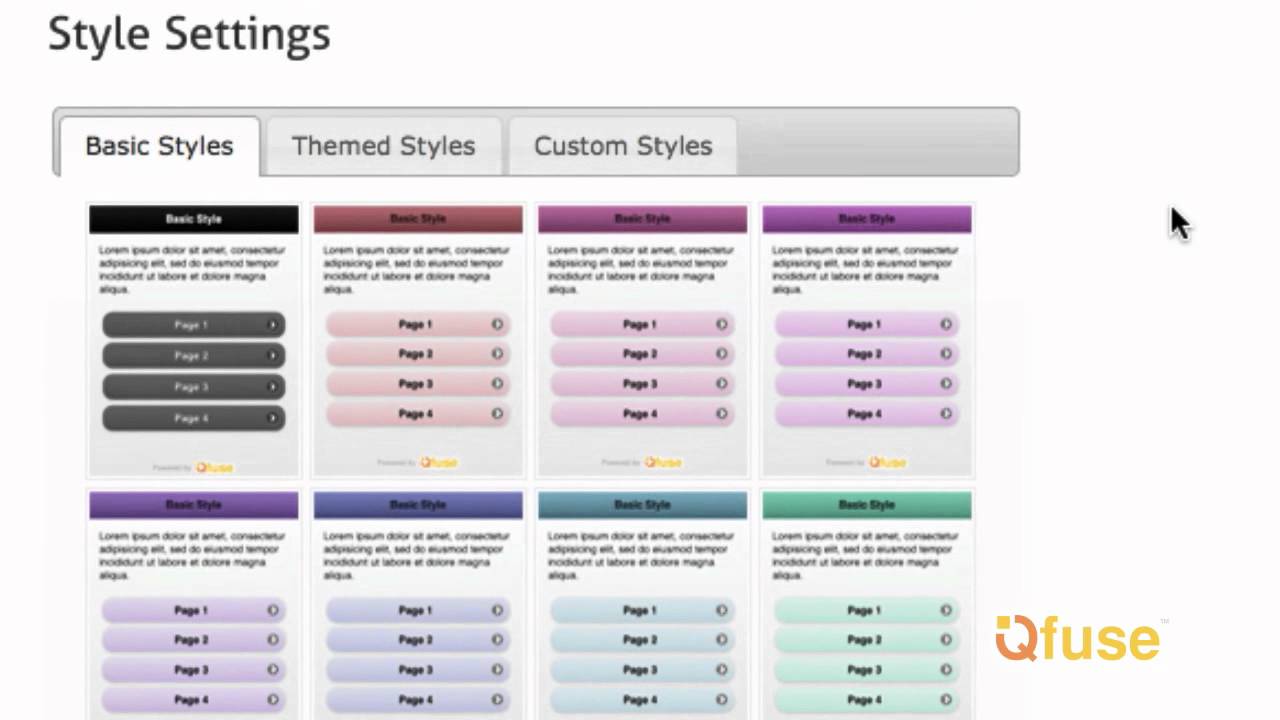1280x720 pixels.
Task: Click Page 2 arrow in red style card
Action: pyautogui.click(x=497, y=354)
